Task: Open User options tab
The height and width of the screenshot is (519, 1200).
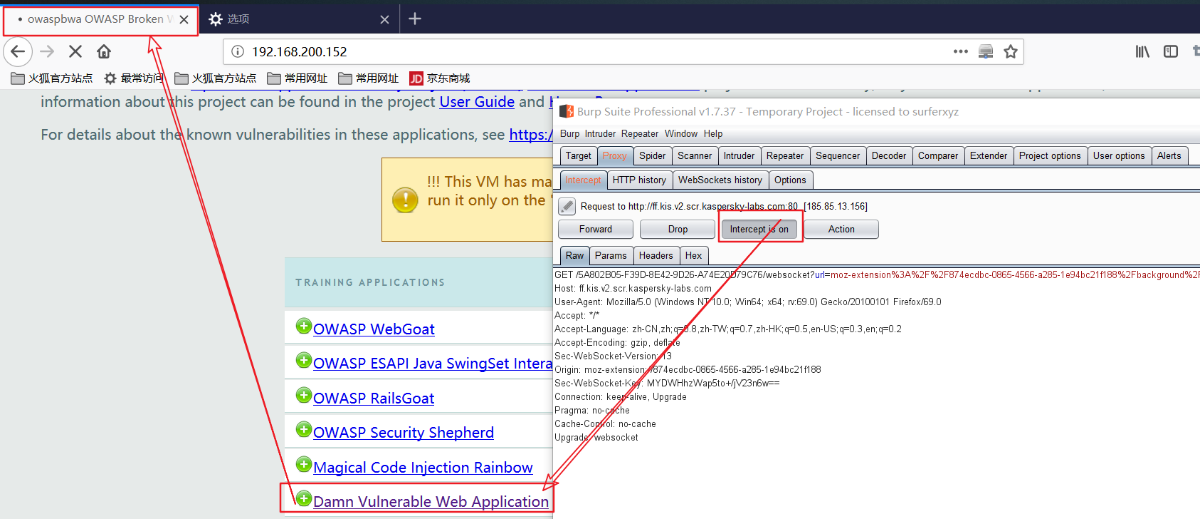Action: (1119, 155)
